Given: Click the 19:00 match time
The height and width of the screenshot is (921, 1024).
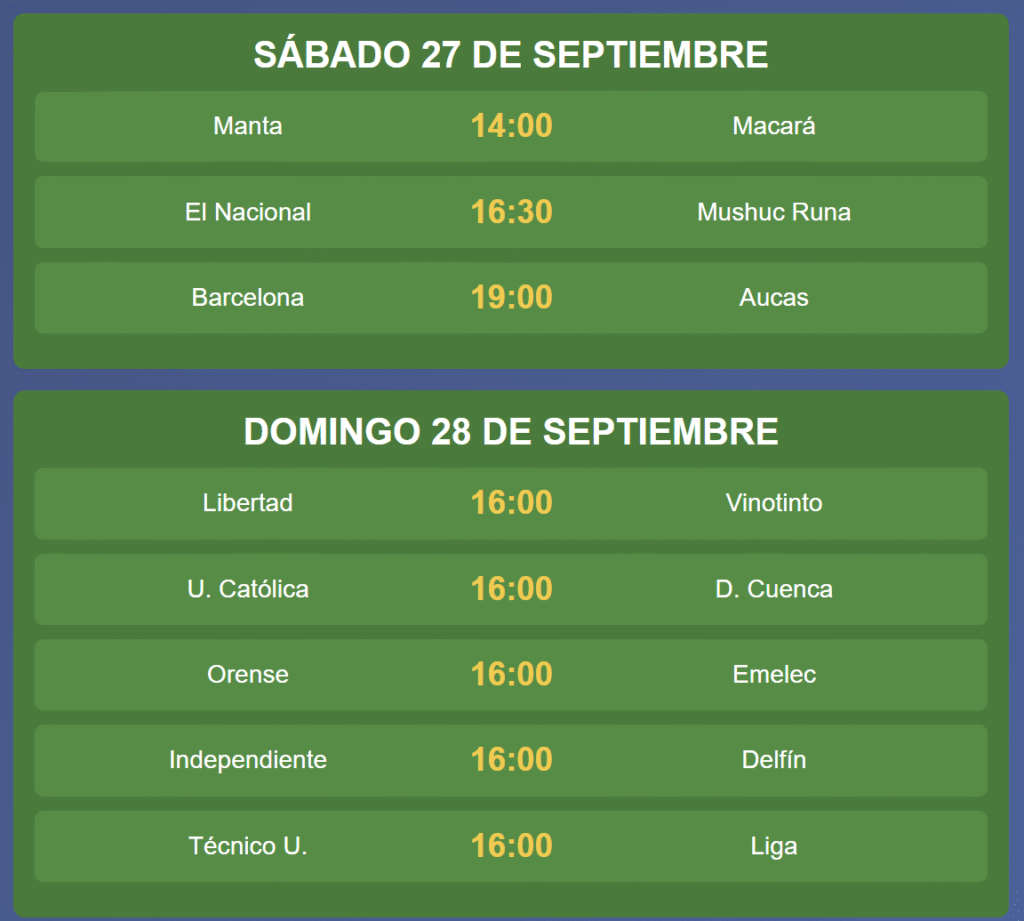Looking at the screenshot, I should click(511, 297).
